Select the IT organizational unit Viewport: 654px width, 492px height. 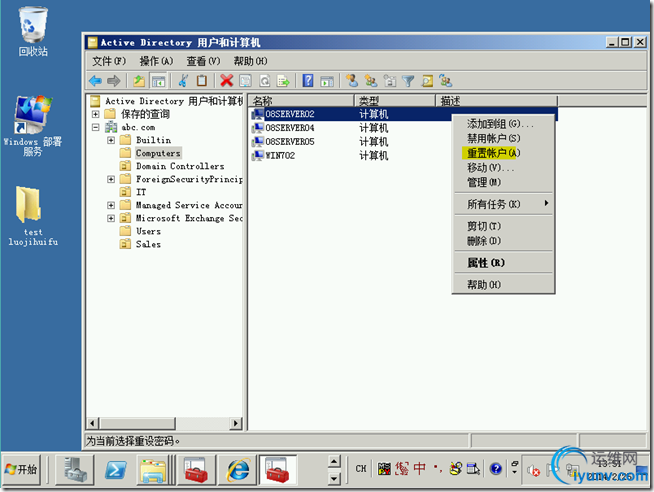[141, 192]
